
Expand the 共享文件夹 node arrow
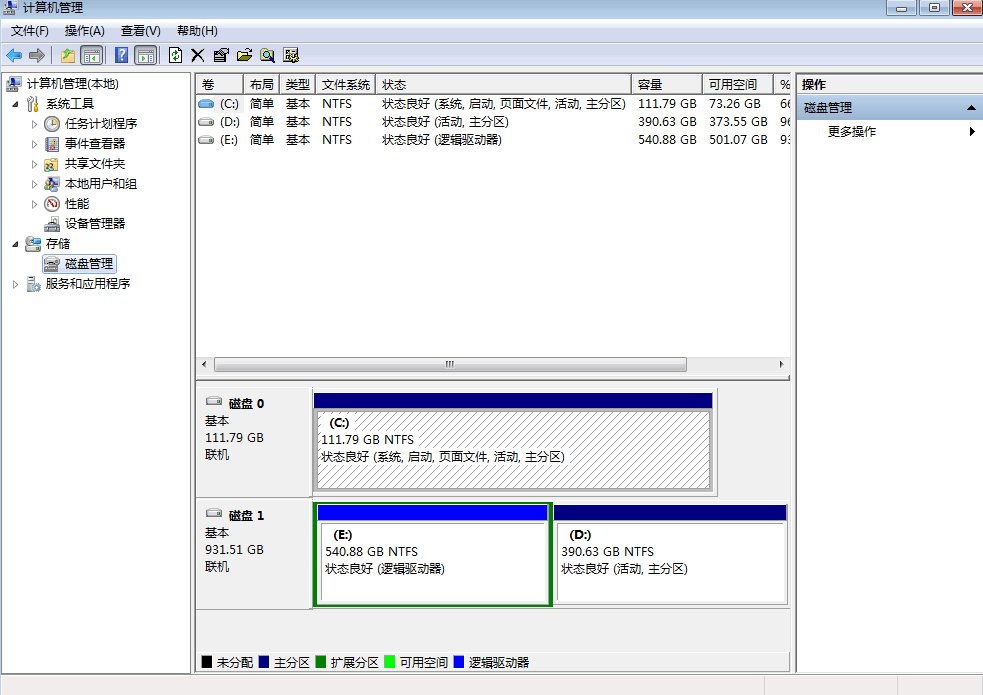tap(34, 164)
